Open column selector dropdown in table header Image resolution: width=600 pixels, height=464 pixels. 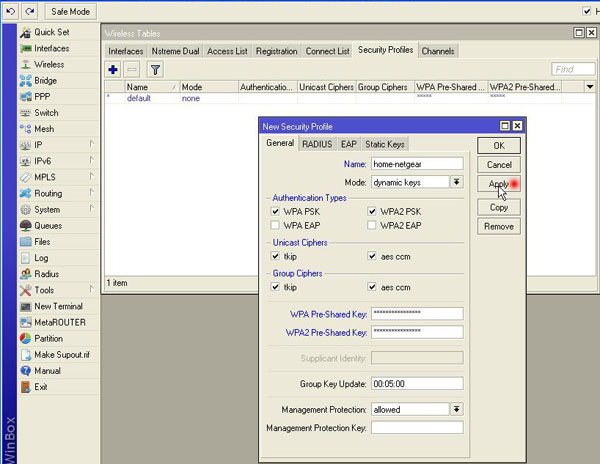coord(590,87)
